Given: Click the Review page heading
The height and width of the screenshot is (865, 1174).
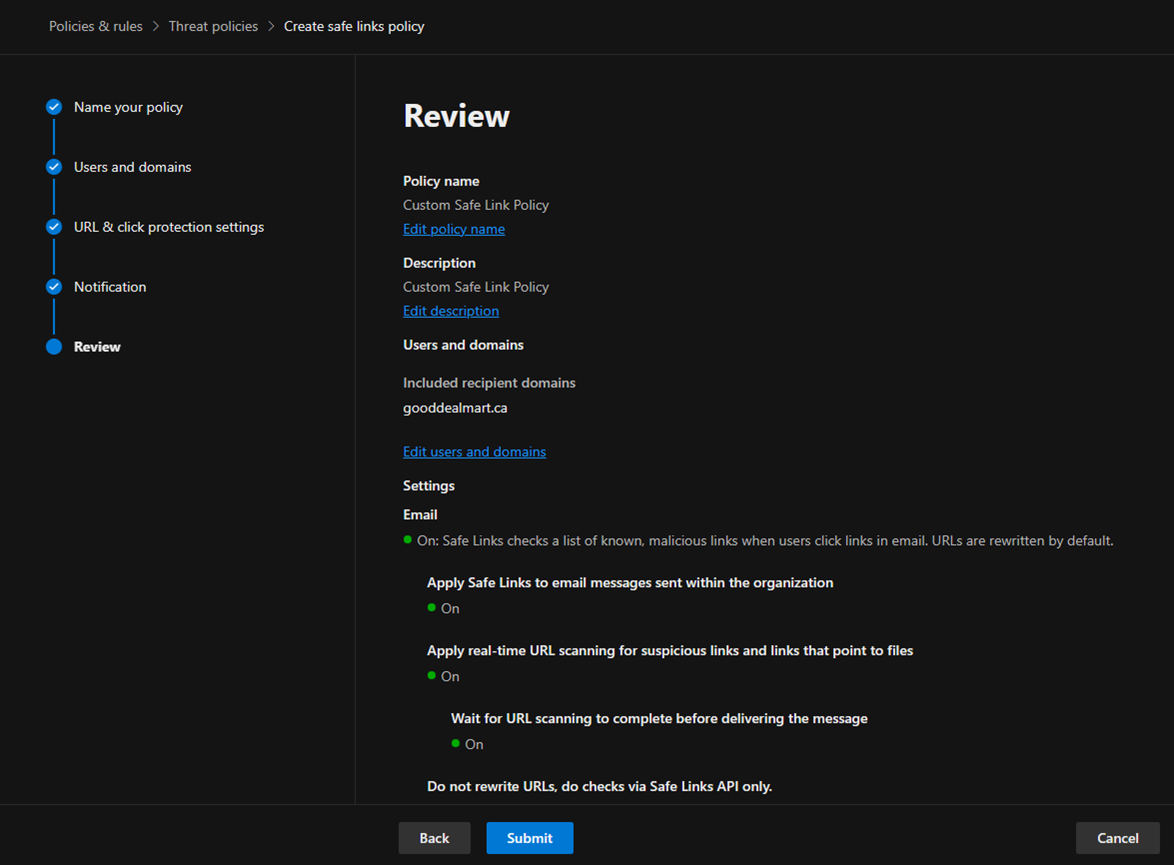Looking at the screenshot, I should 457,116.
